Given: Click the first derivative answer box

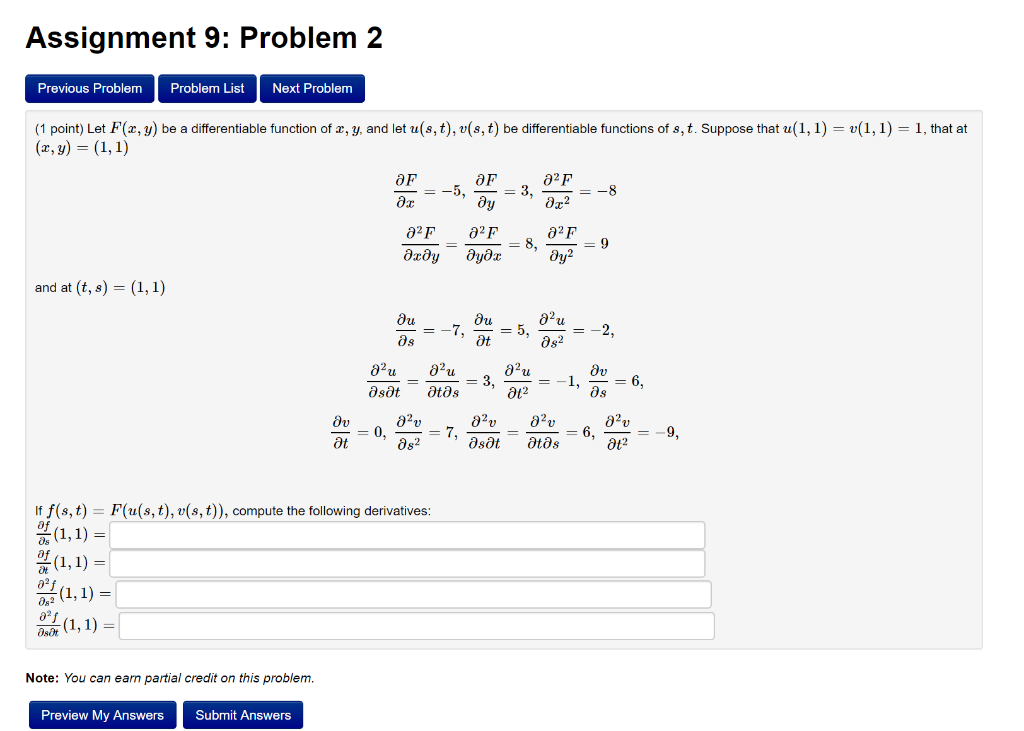Looking at the screenshot, I should pyautogui.click(x=405, y=534).
